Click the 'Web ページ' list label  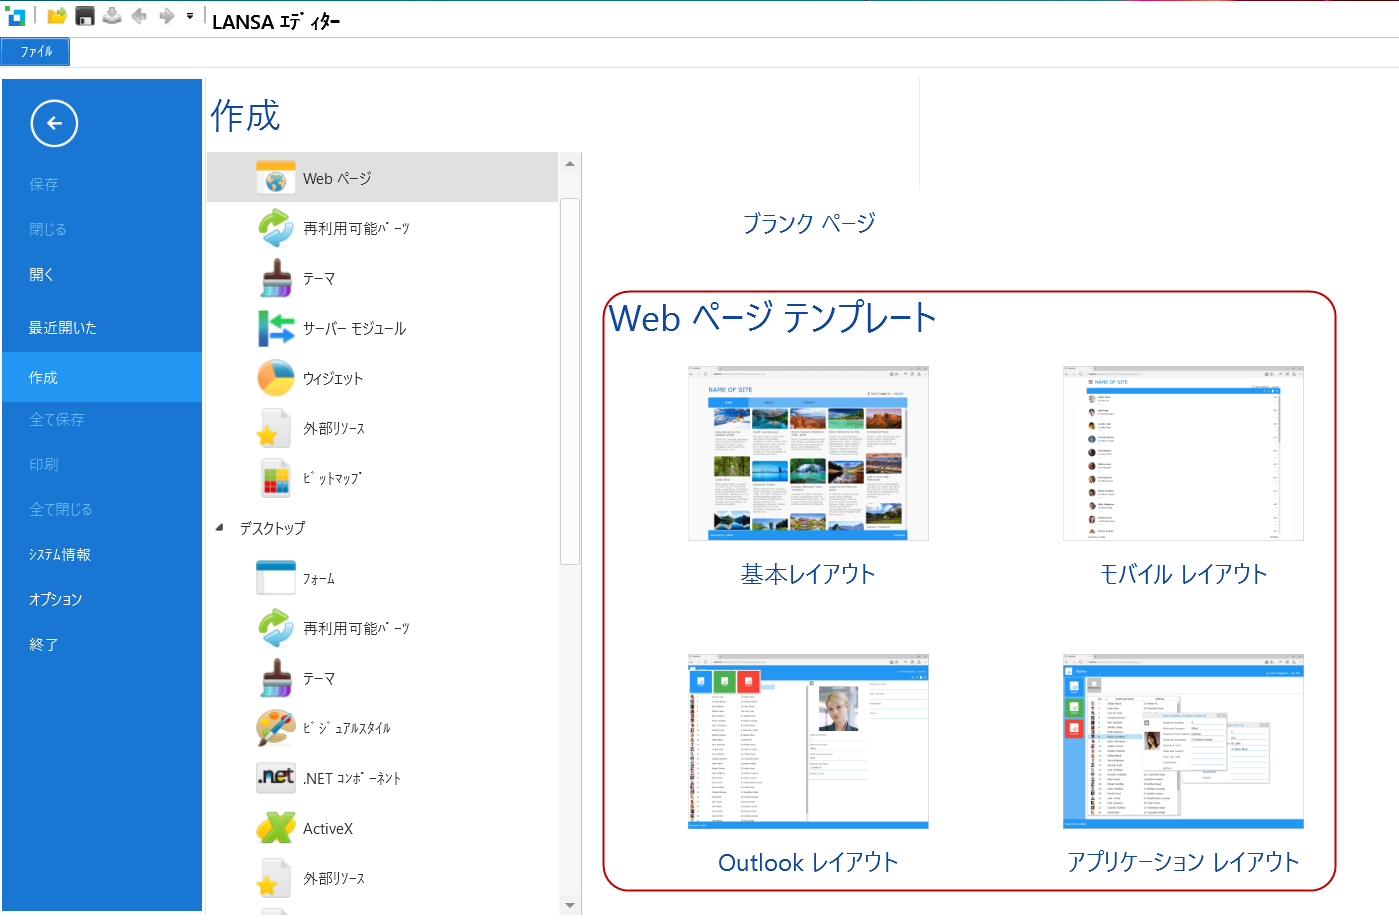337,178
